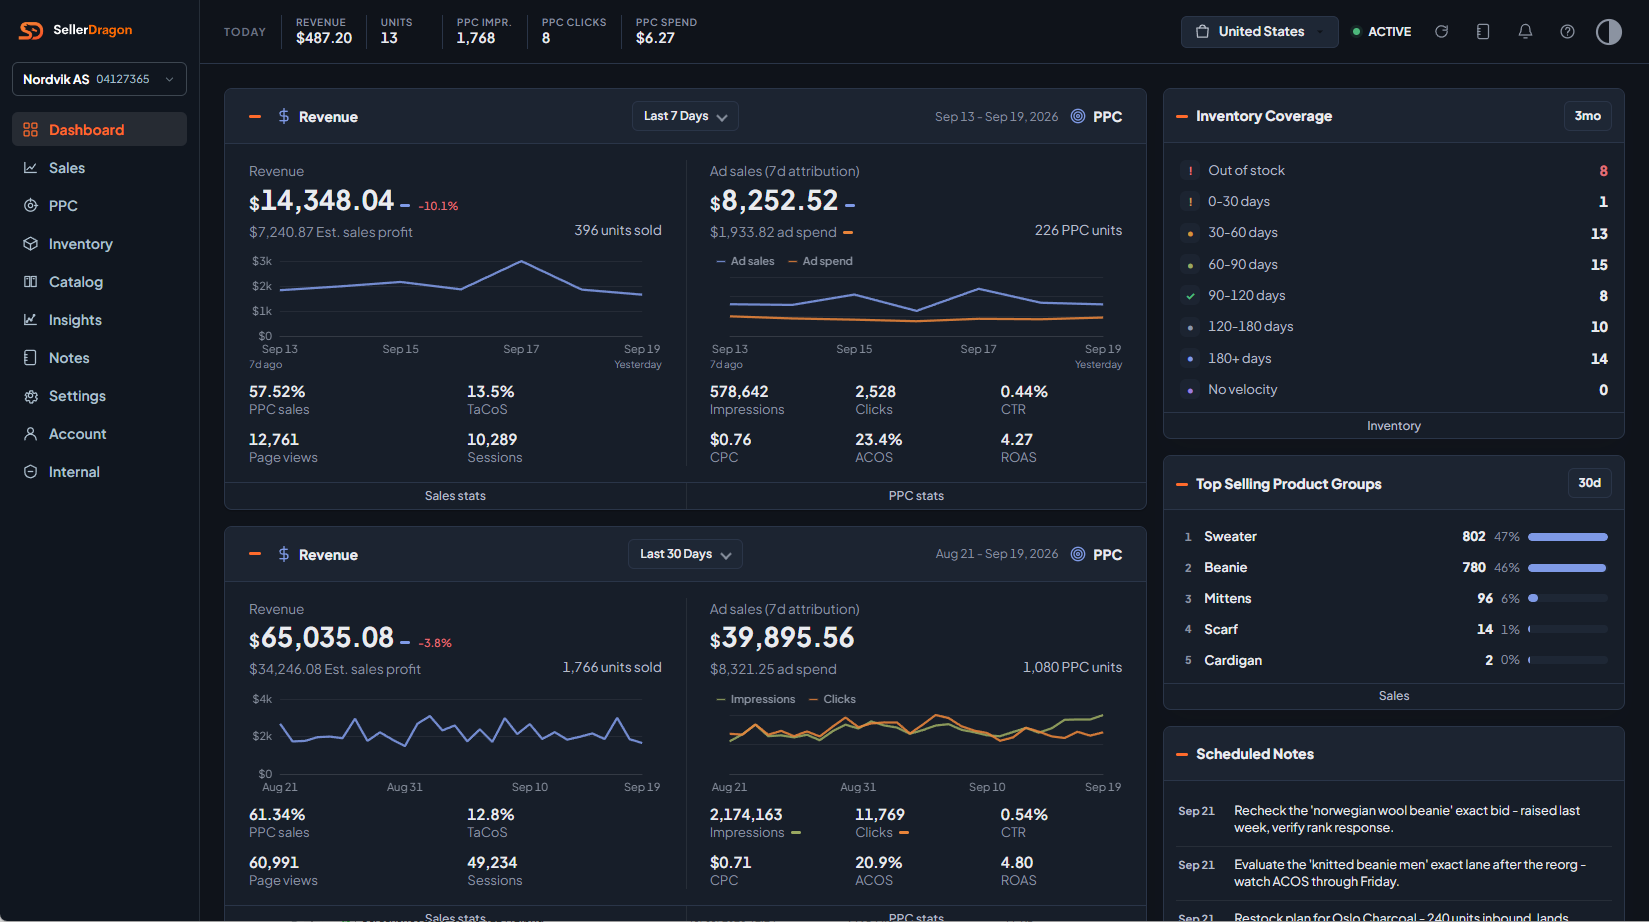Open note about 'norwegian wool beanie' exact bid
Viewport: 1649px width, 922px height.
1394,819
